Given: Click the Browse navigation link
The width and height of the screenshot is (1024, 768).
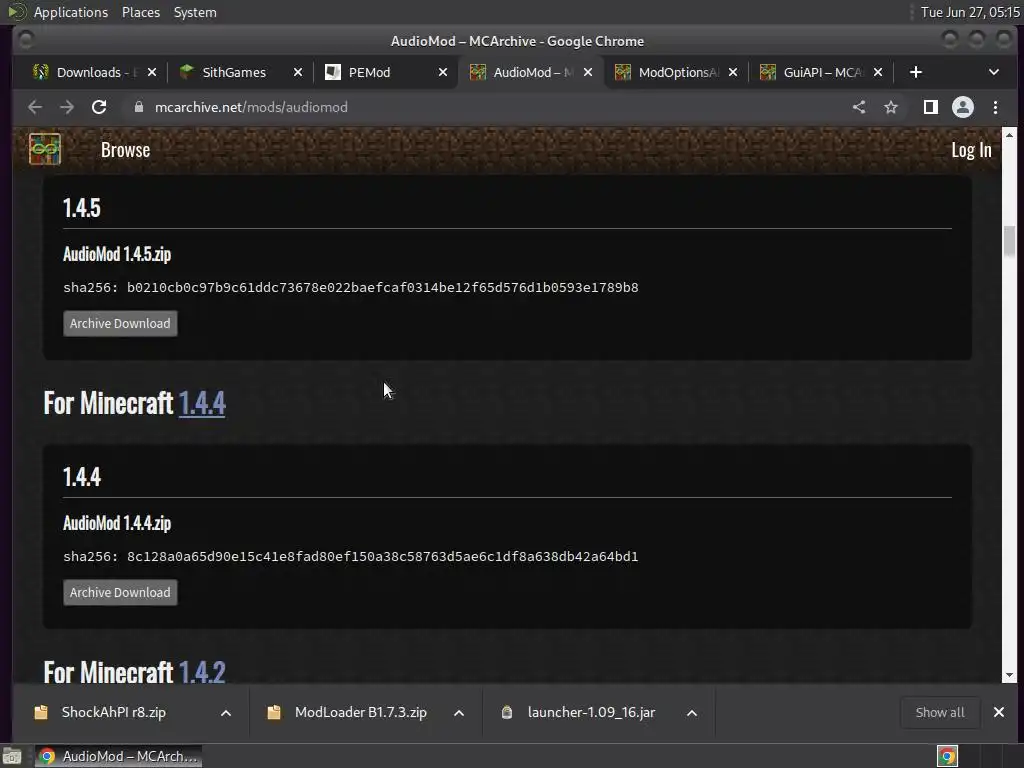Looking at the screenshot, I should point(125,150).
